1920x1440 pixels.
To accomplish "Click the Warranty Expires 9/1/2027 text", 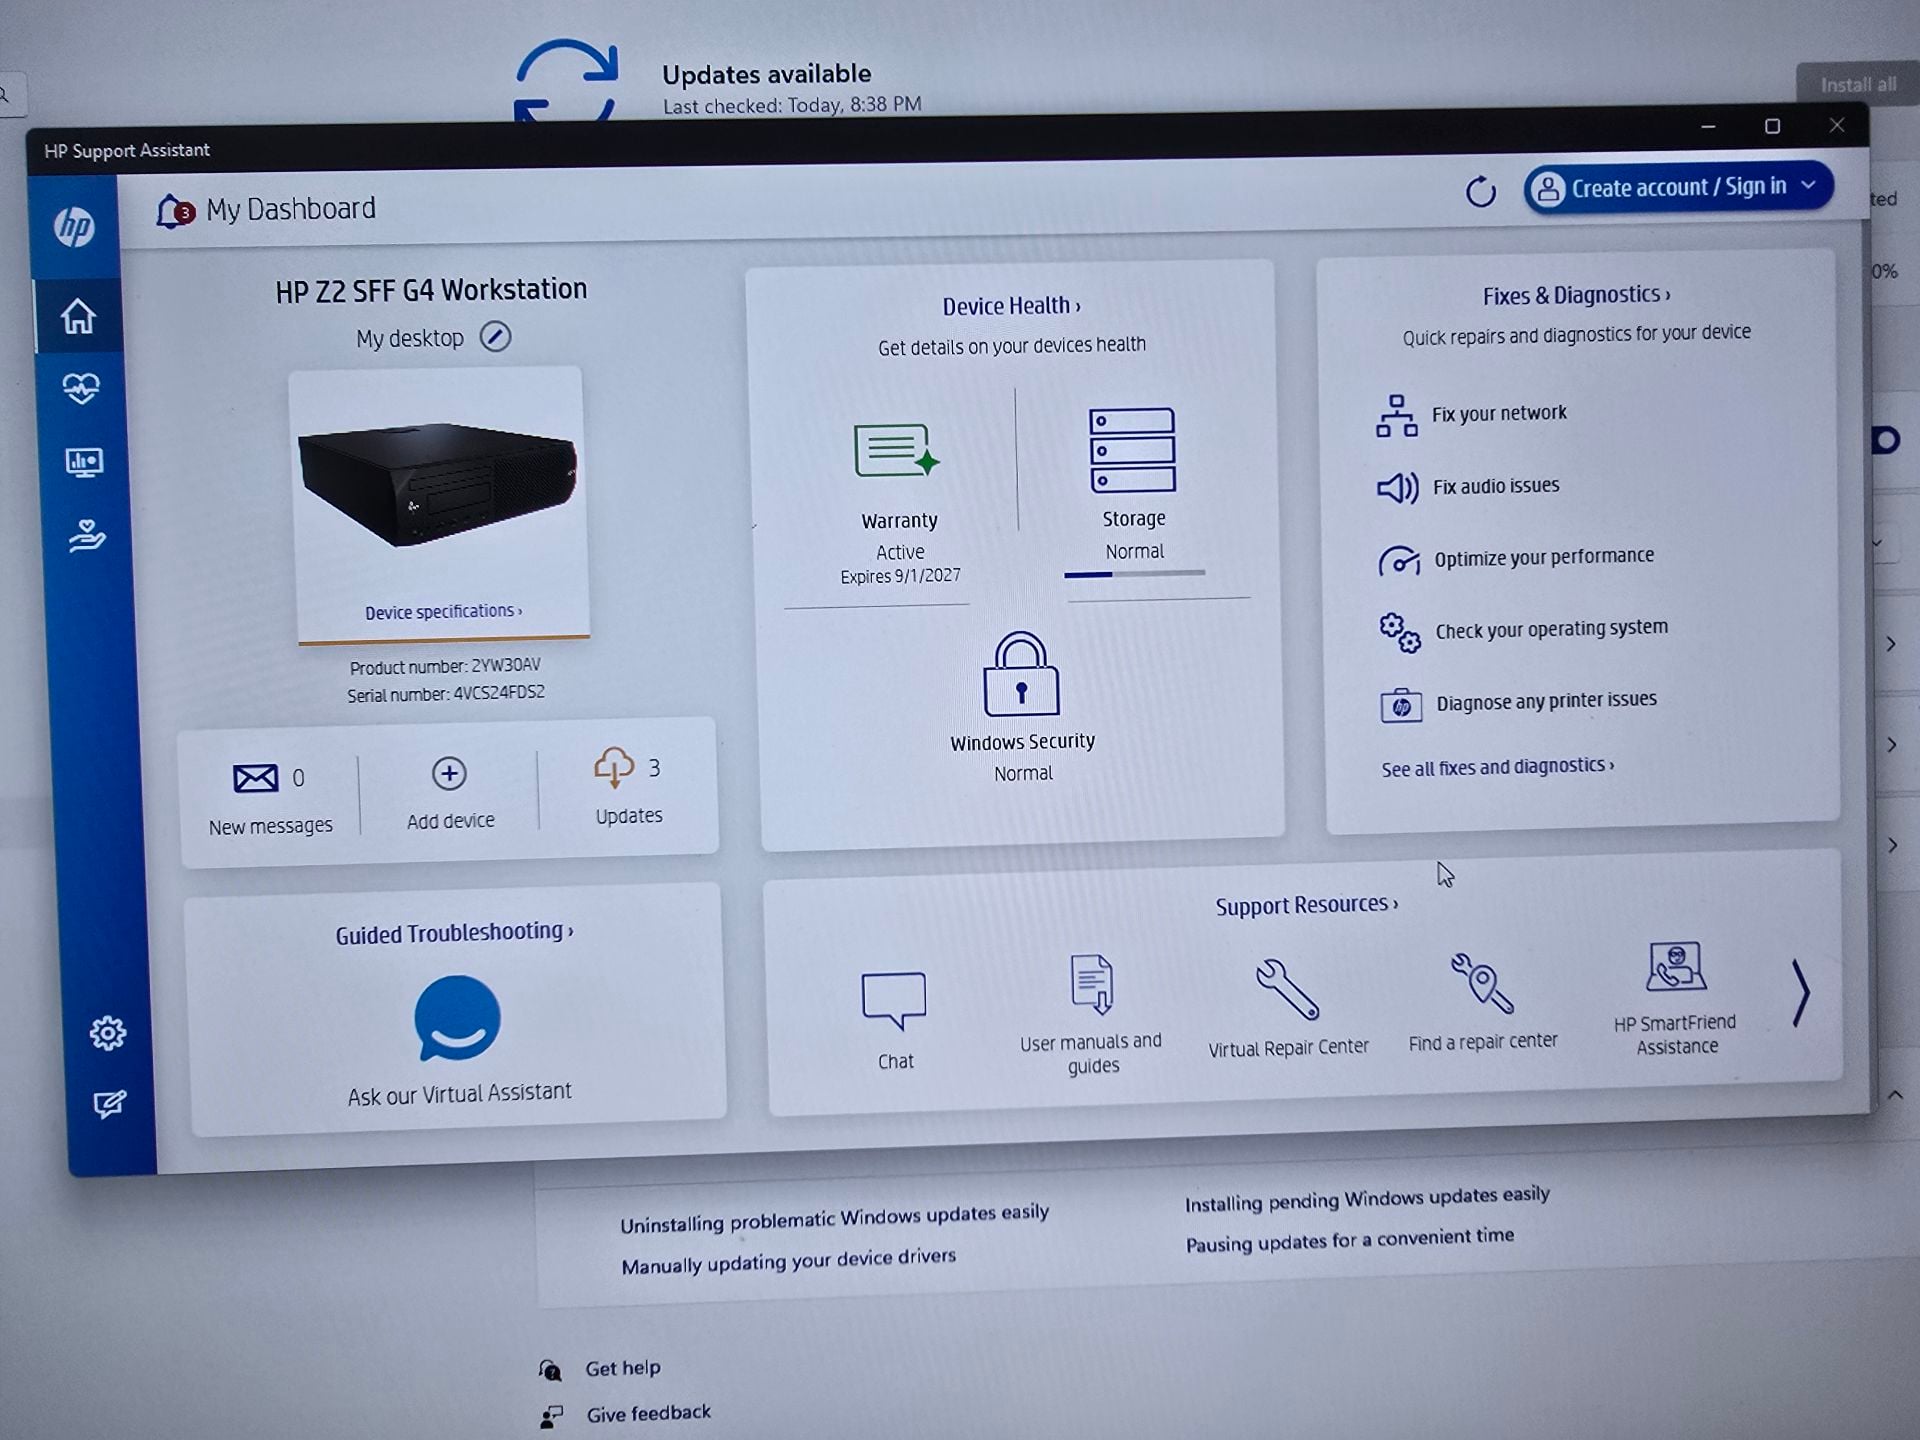I will [x=900, y=576].
